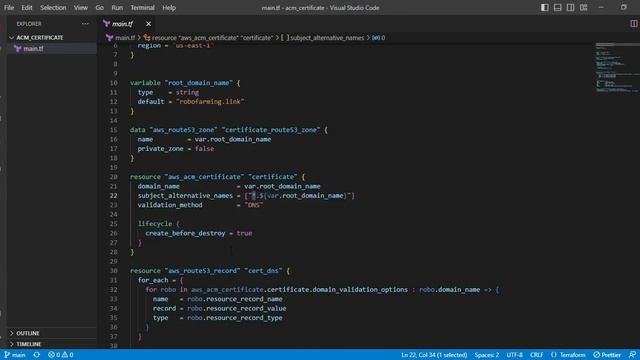Expand the TIMELINE section
This screenshot has width=640, height=360.
click(x=52, y=344)
